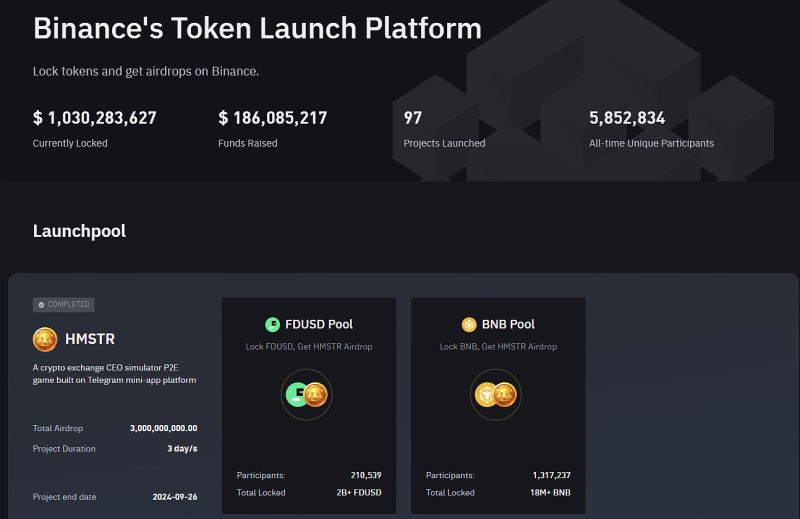
Task: Click the Binance's Token Launch Platform heading
Action: (x=257, y=28)
